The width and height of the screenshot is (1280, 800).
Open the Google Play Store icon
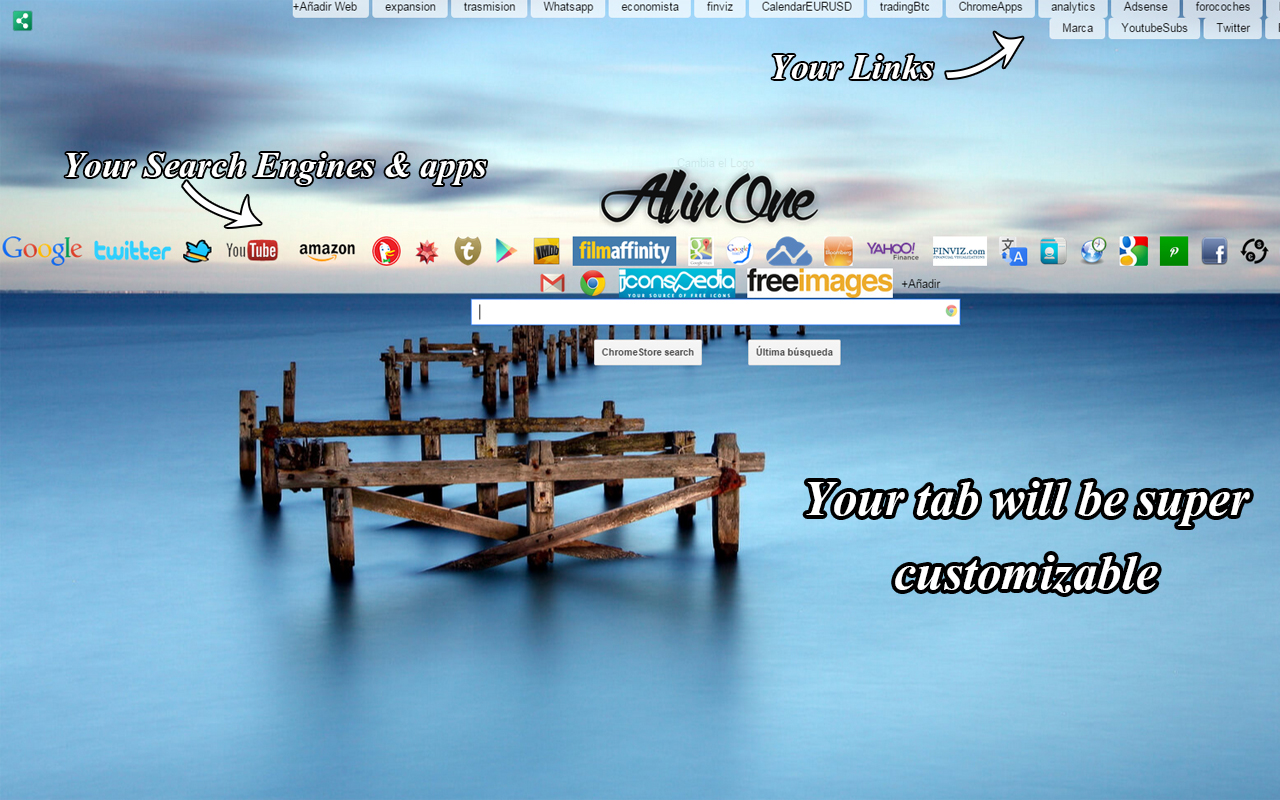506,251
